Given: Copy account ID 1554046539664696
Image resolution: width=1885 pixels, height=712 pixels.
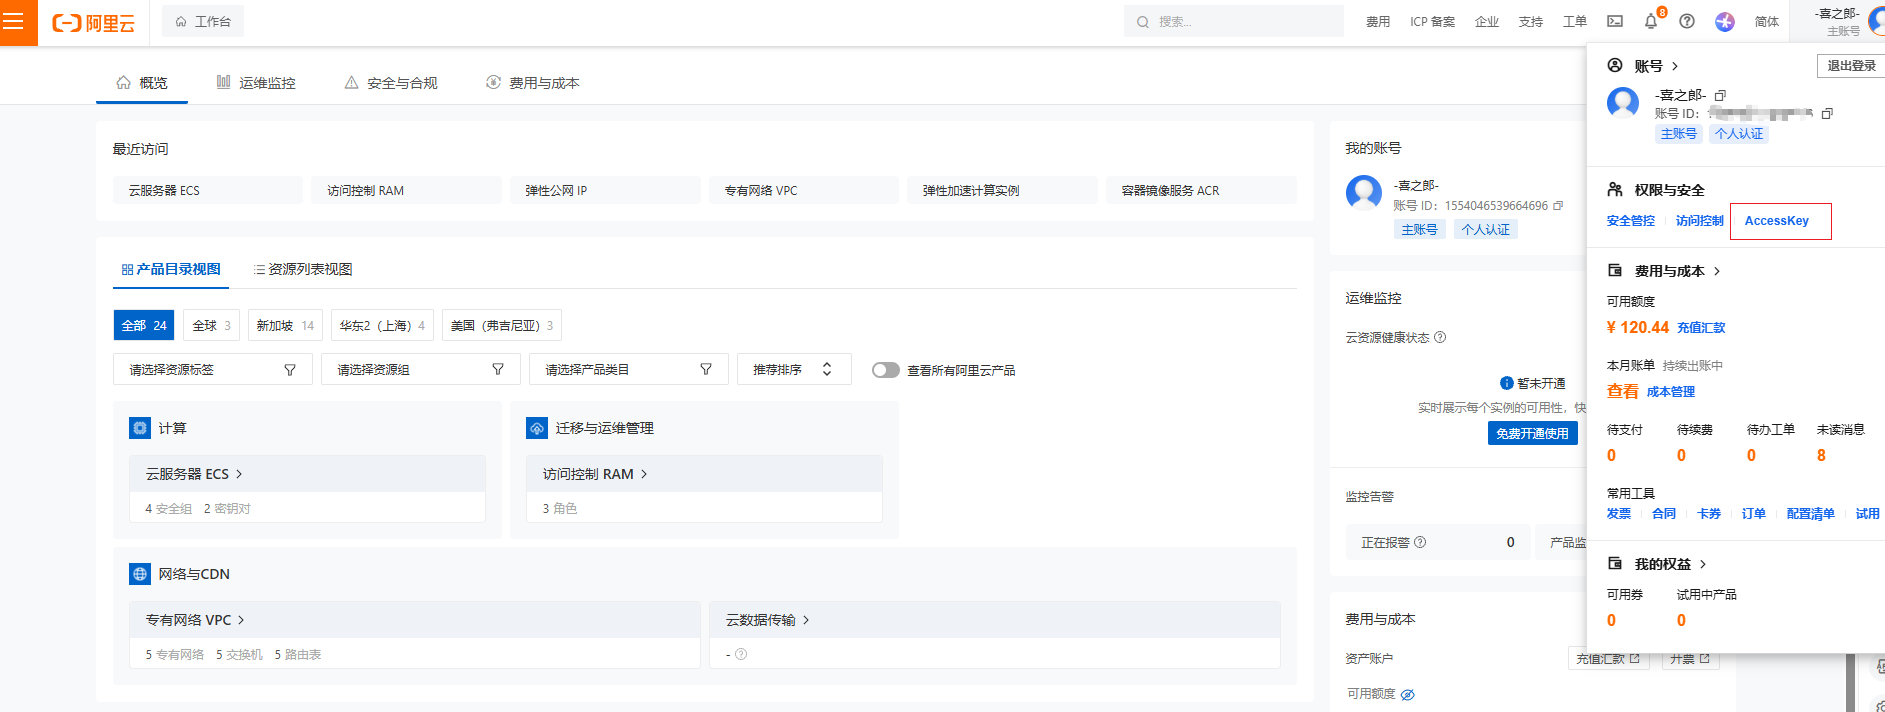Looking at the screenshot, I should (x=1558, y=205).
